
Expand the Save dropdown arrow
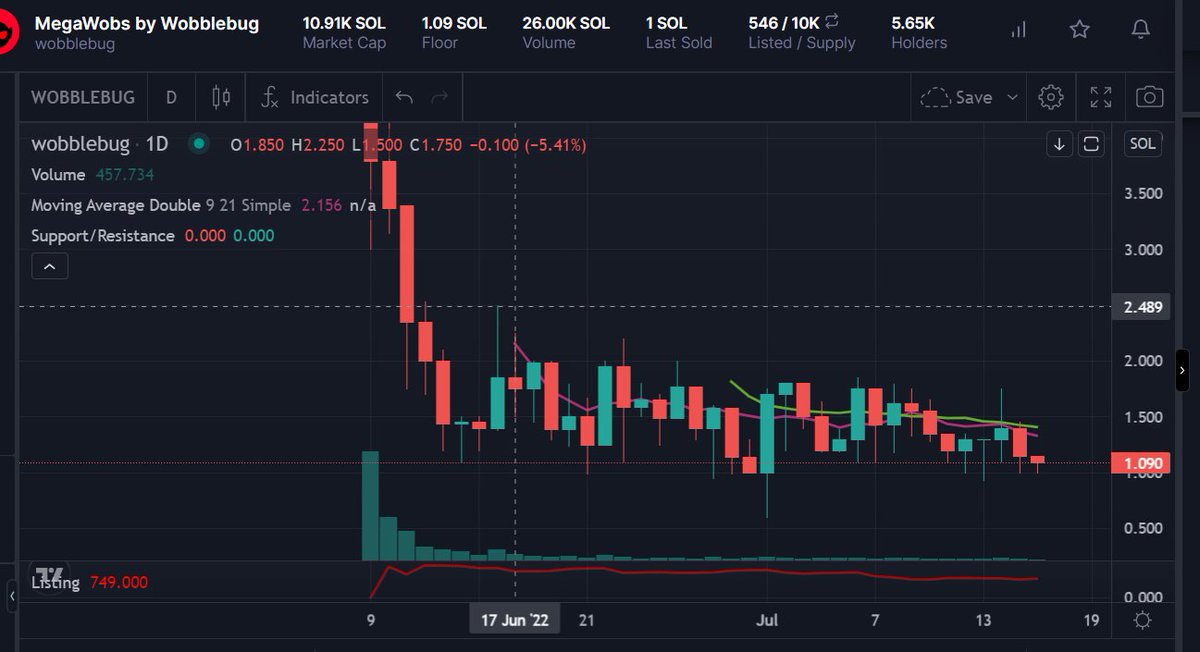(x=1012, y=97)
